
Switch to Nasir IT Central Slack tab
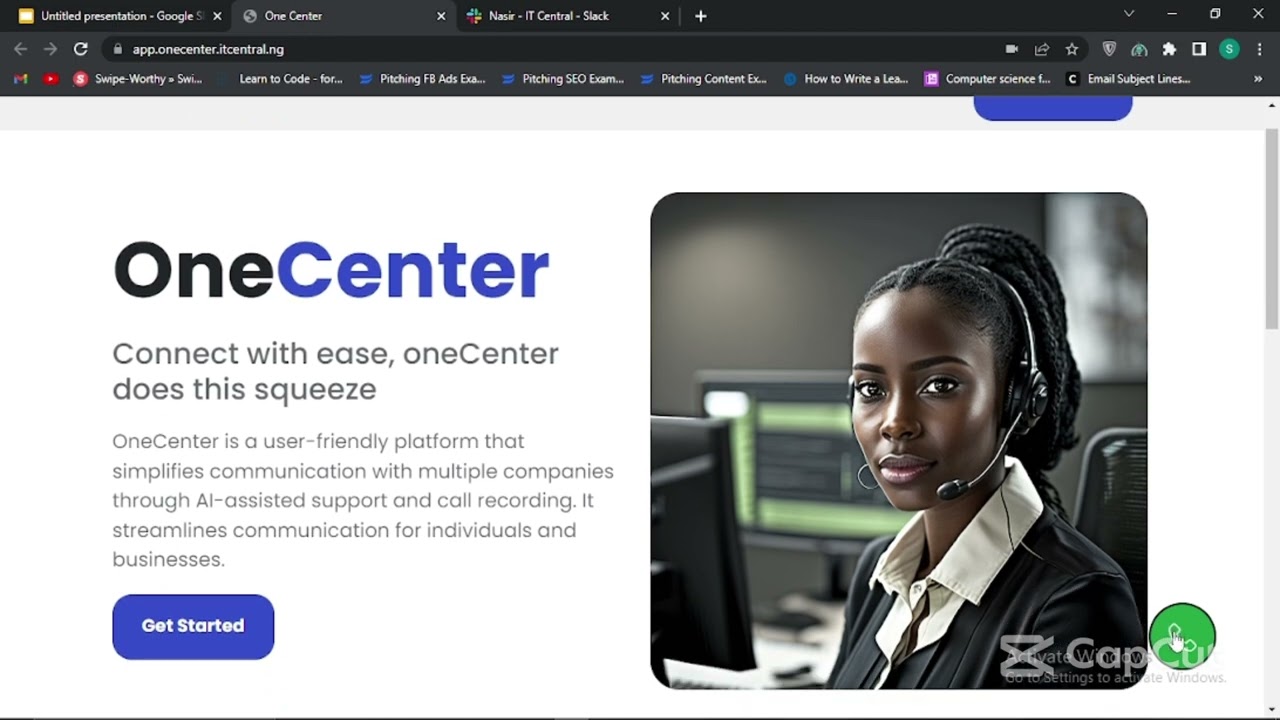click(x=548, y=16)
